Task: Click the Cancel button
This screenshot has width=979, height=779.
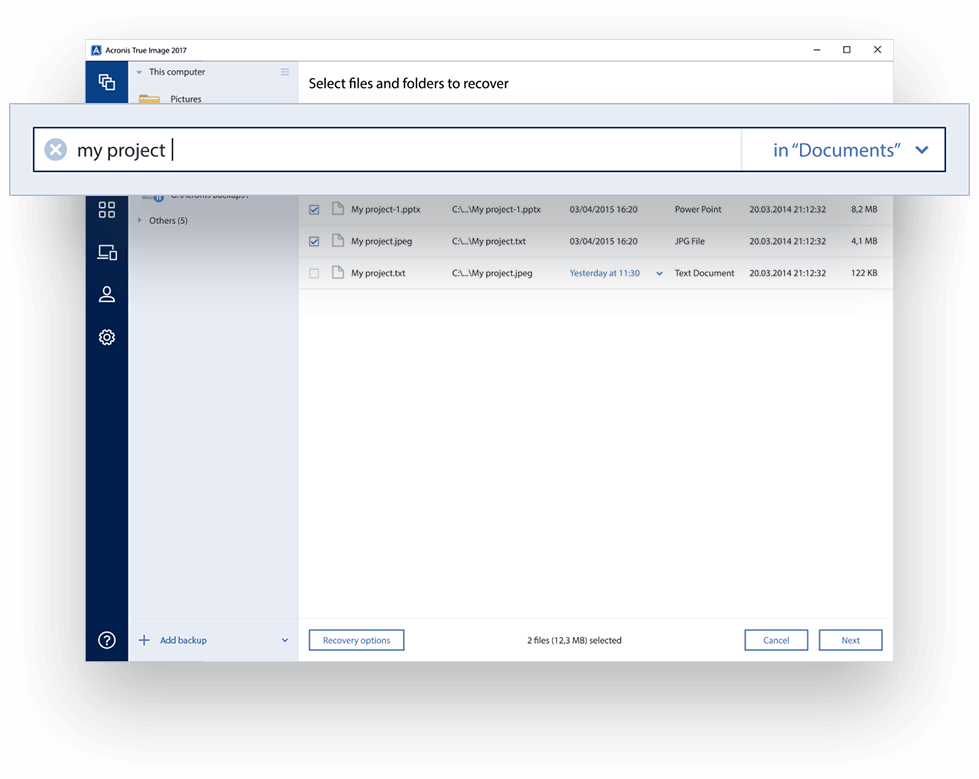Action: point(776,640)
